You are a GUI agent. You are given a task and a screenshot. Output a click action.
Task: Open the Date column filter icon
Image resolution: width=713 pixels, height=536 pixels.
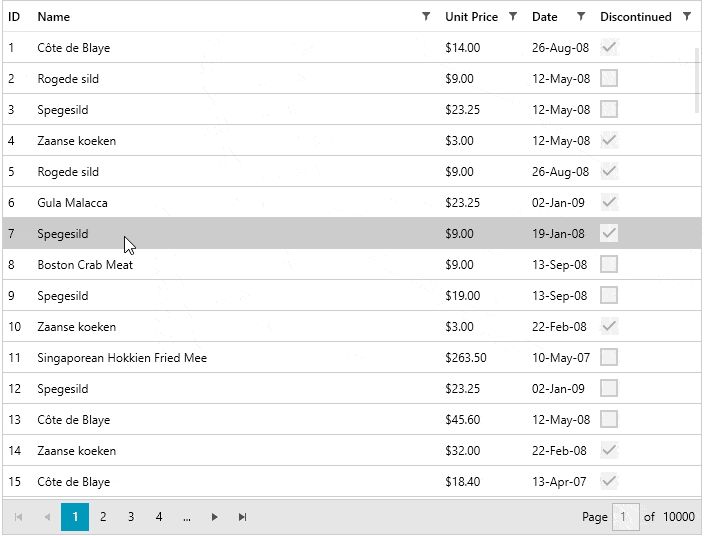click(x=581, y=17)
